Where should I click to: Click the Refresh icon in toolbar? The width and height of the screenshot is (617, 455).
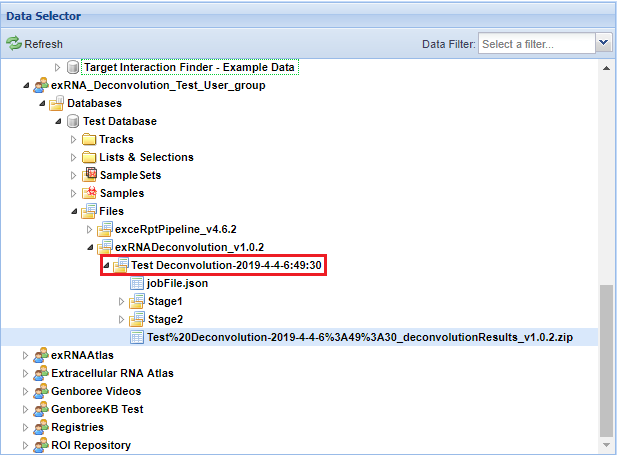14,44
